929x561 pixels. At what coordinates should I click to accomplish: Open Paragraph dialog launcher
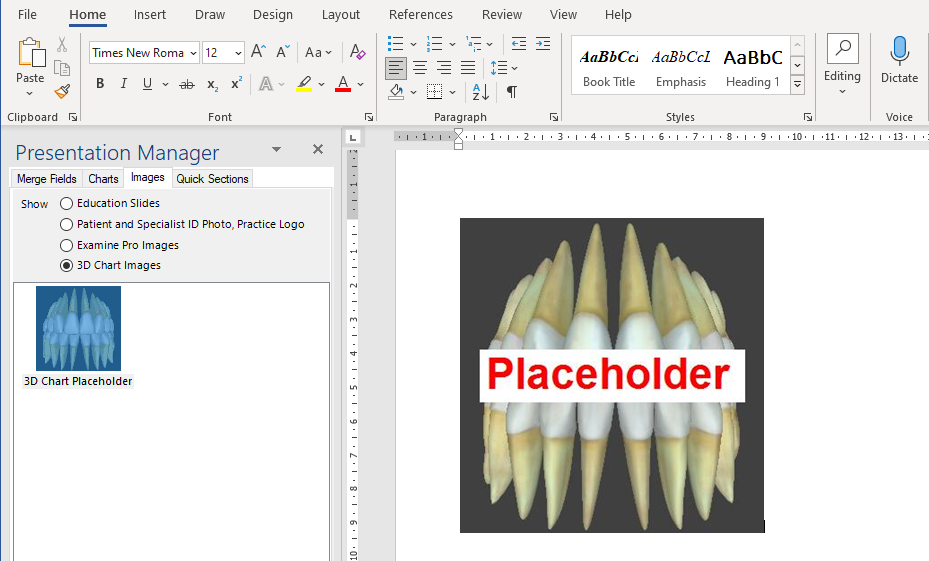pos(553,117)
